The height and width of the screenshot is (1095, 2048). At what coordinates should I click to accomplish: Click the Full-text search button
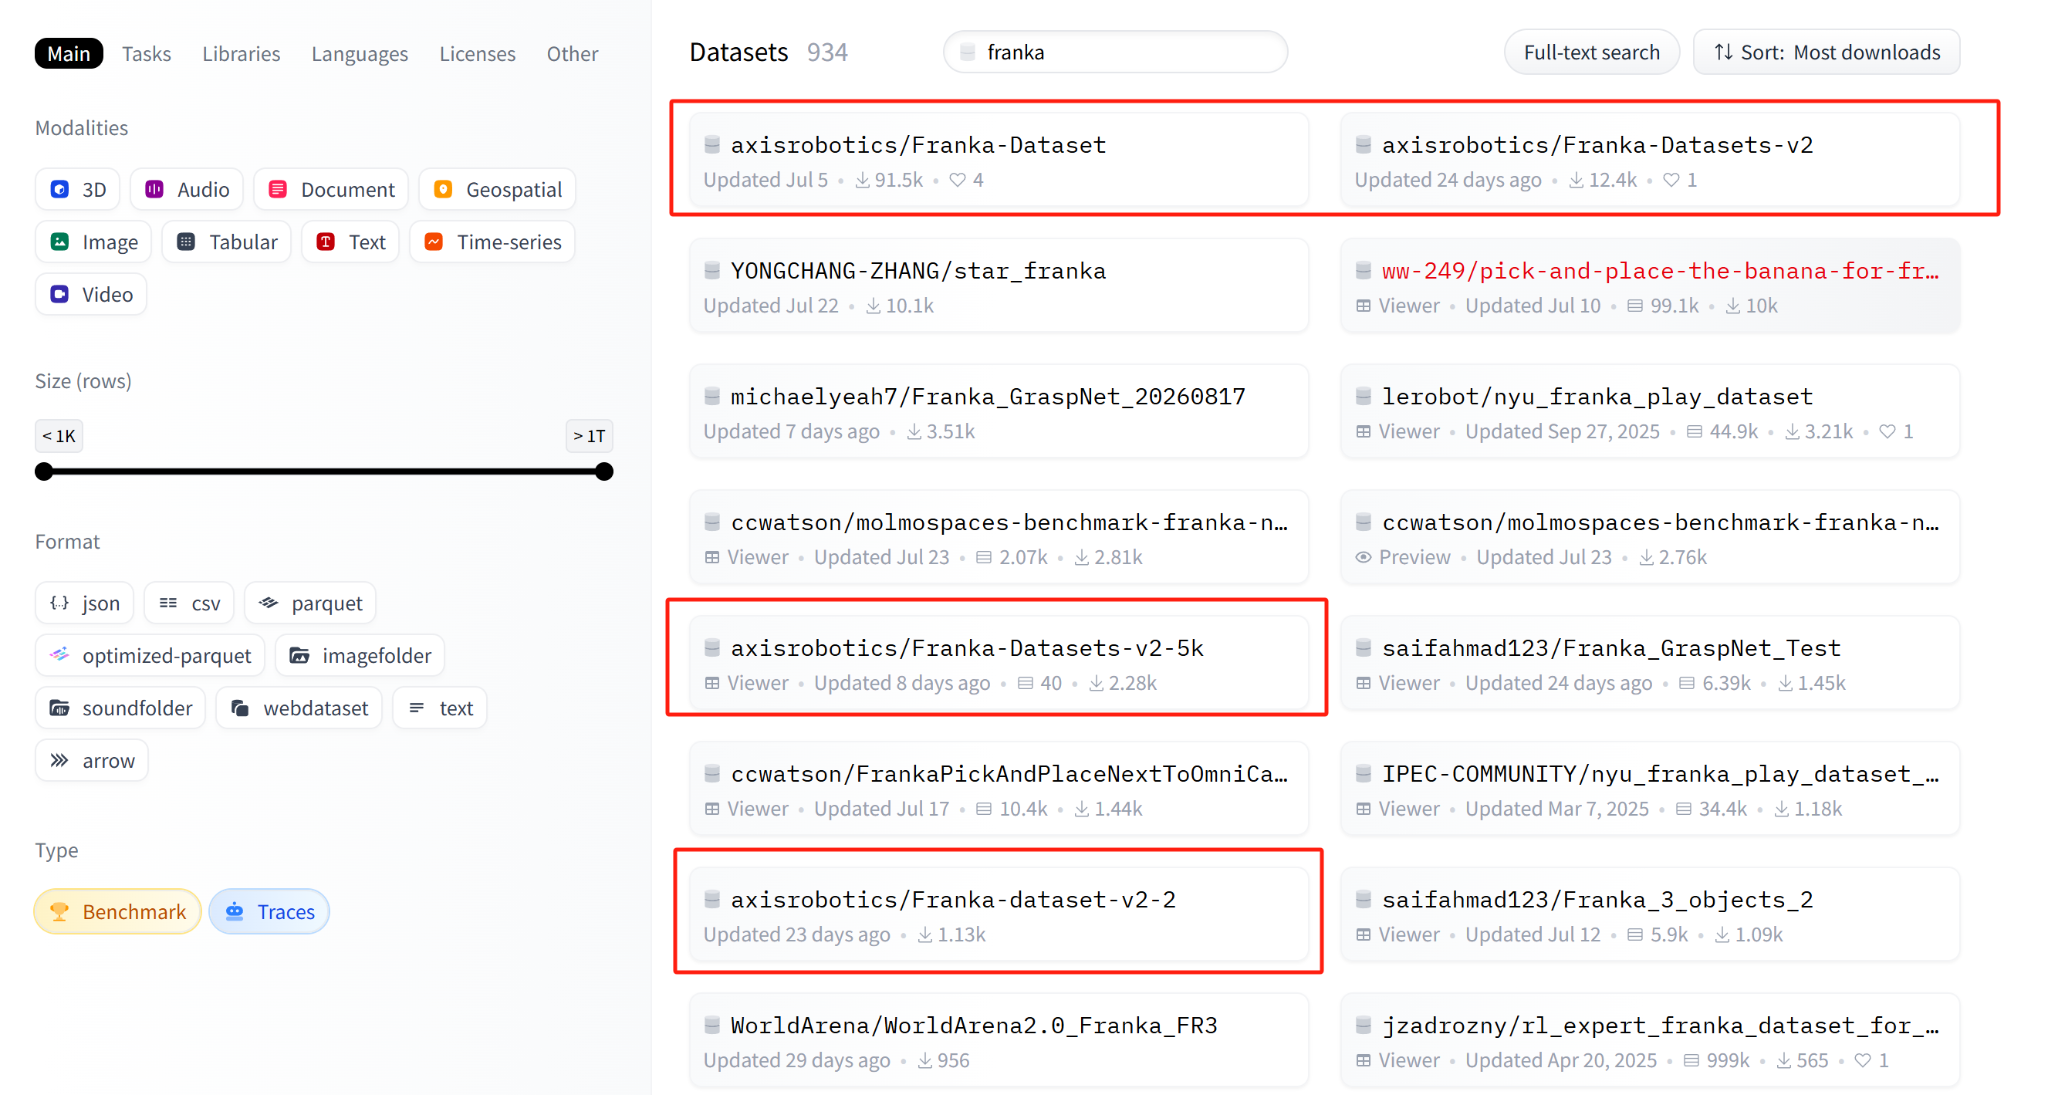click(1591, 52)
